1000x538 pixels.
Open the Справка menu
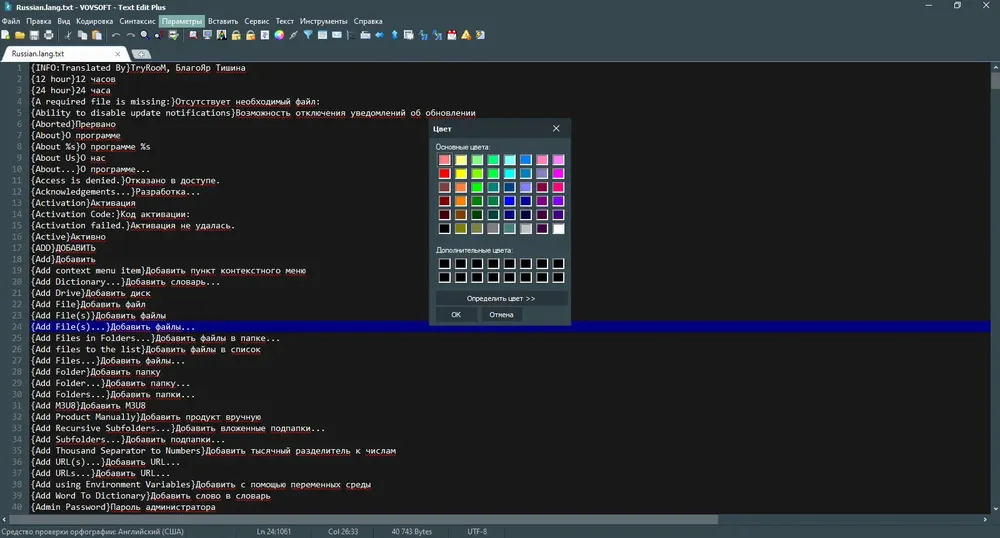tap(368, 21)
